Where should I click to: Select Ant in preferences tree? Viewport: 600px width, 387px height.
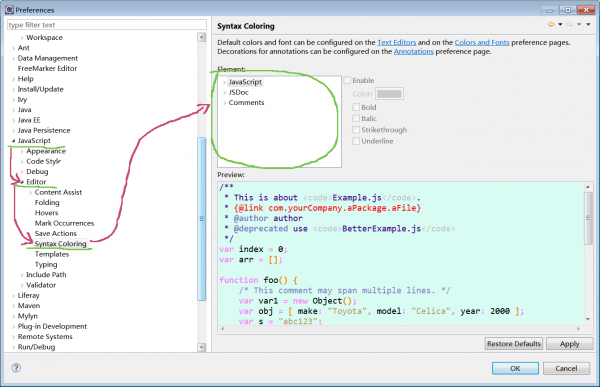pyautogui.click(x=23, y=48)
